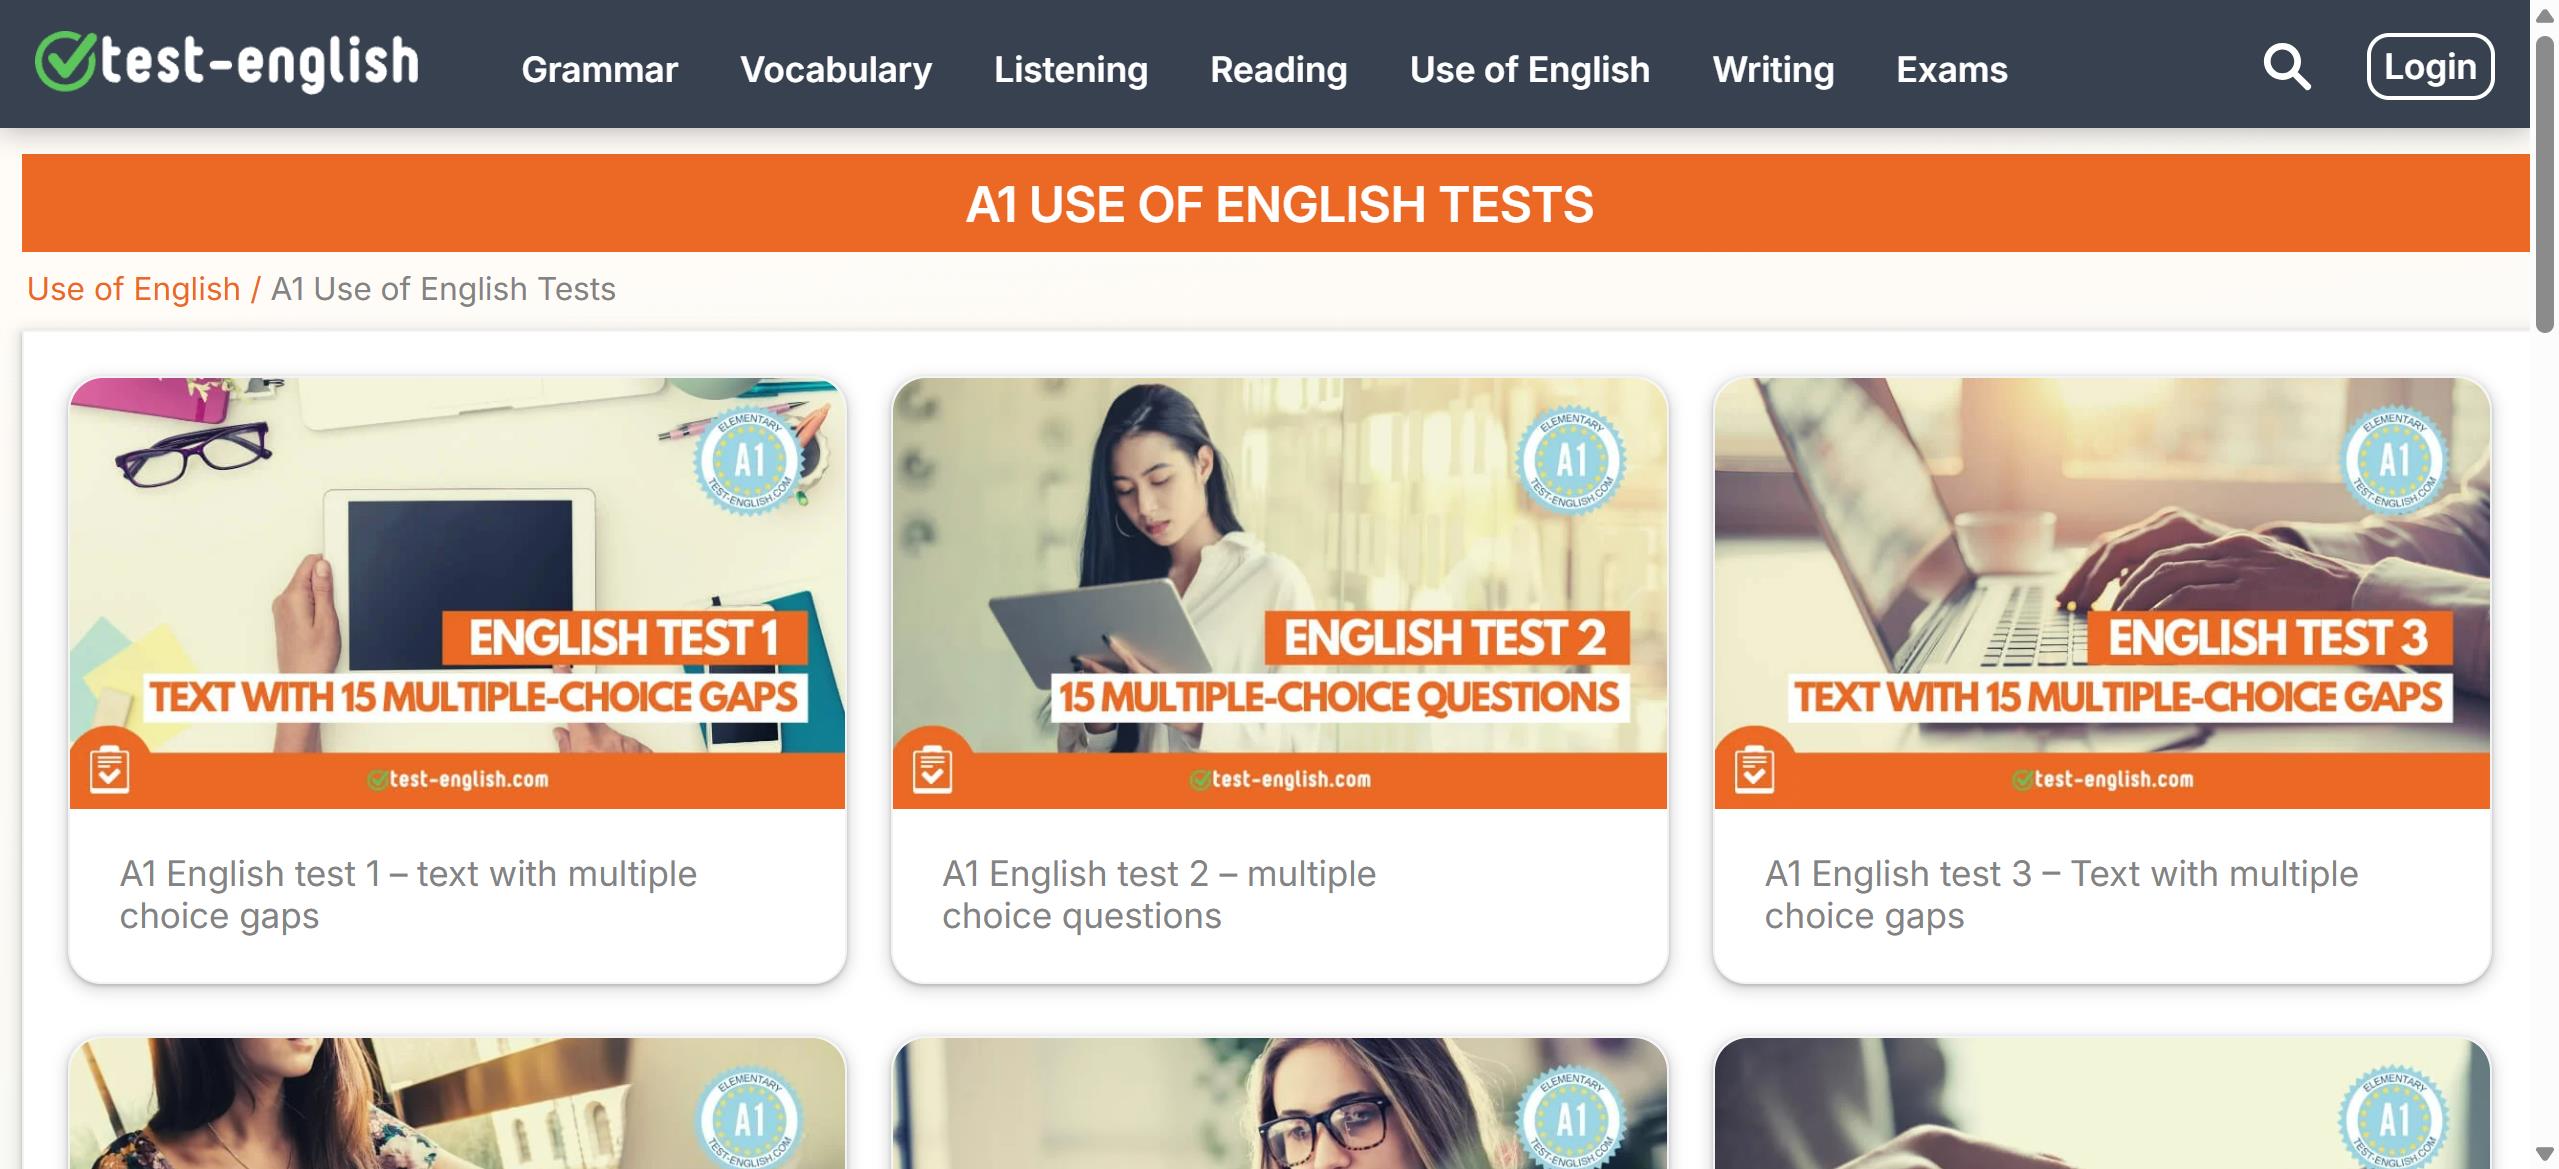Click the A1 Elementary badge on English Test 1
This screenshot has height=1169, width=2559.
coord(749,461)
